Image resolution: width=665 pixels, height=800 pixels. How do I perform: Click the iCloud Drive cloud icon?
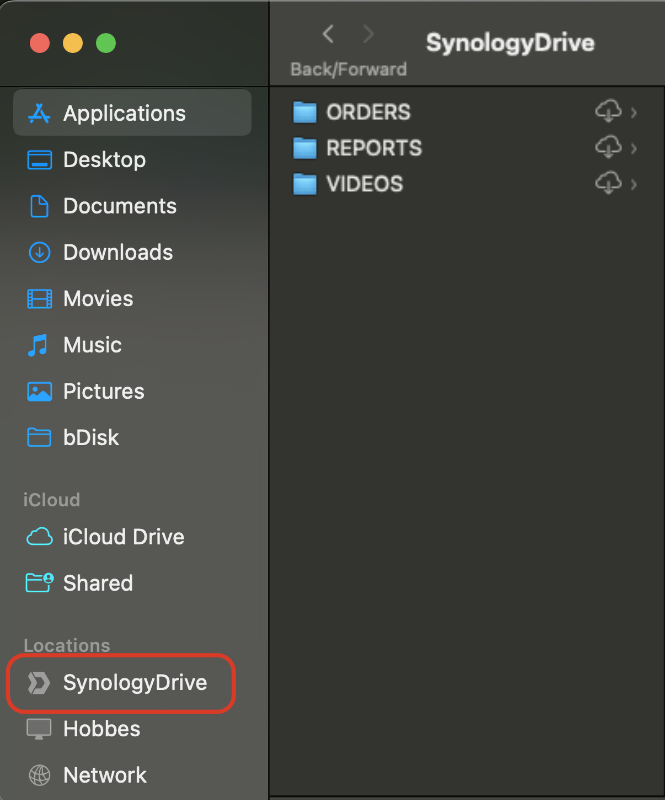(x=39, y=537)
